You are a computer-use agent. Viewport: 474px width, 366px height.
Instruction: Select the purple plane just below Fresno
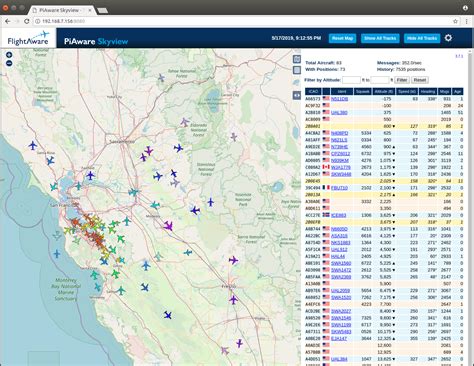tap(233, 299)
